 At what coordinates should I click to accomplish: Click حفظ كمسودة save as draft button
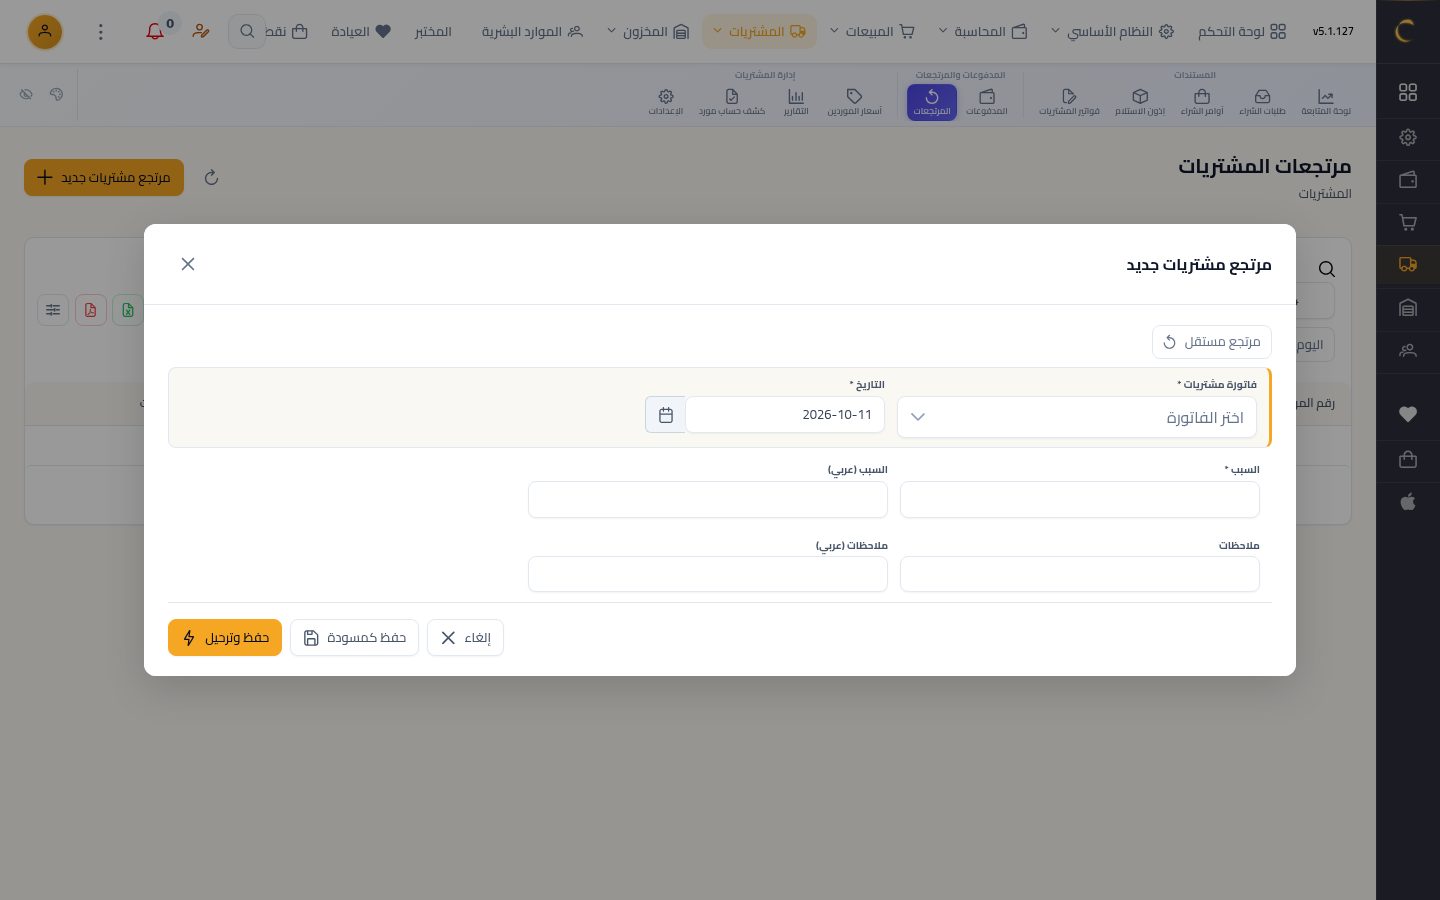coord(354,638)
